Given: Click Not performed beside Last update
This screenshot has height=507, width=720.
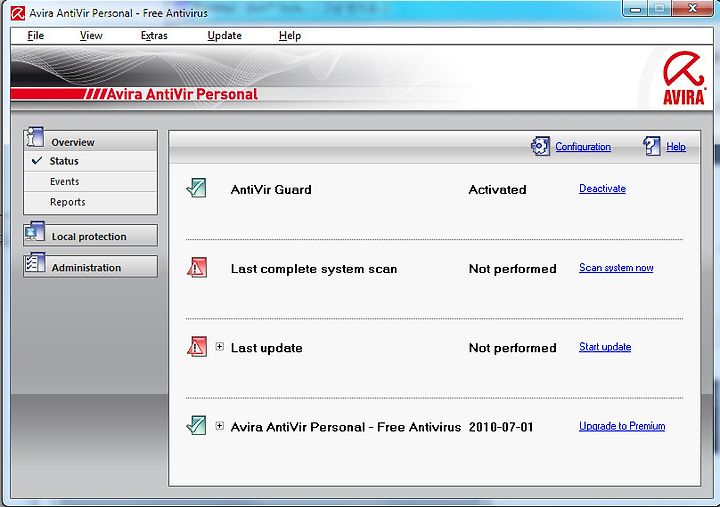Looking at the screenshot, I should click(512, 348).
